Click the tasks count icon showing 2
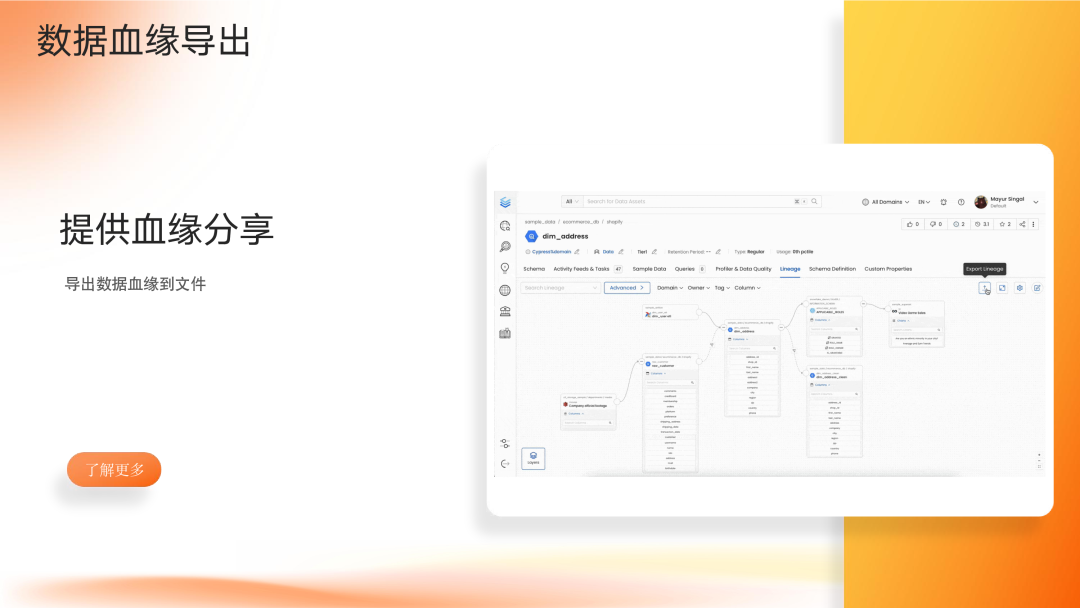1080x608 pixels. pos(958,224)
